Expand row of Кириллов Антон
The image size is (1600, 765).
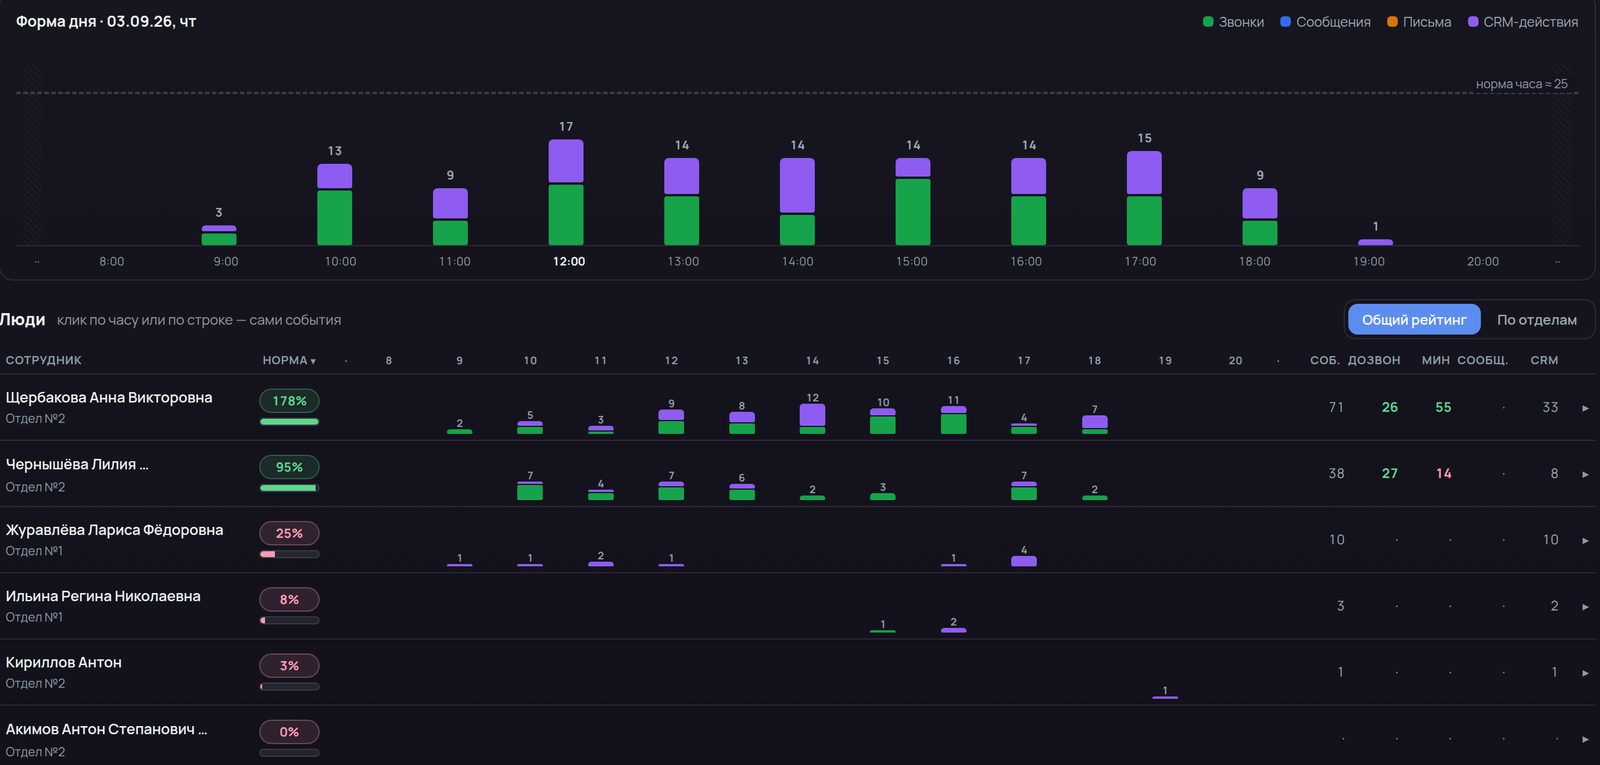click(x=1585, y=673)
